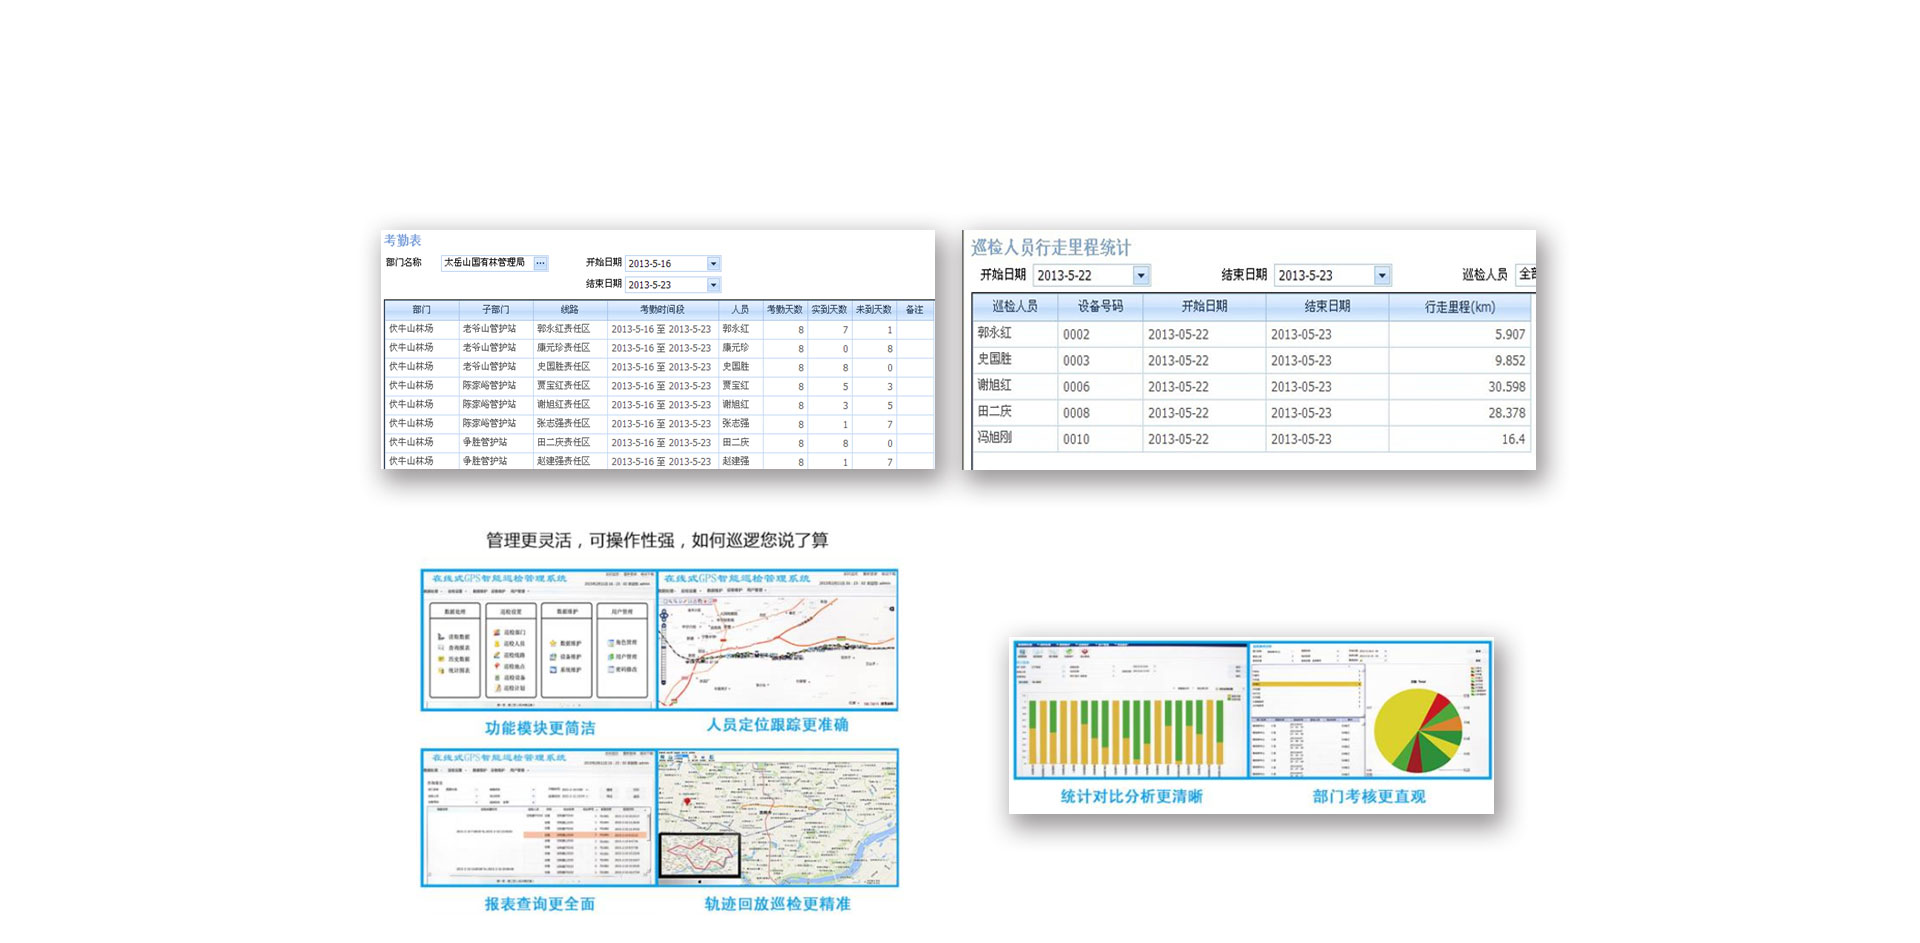The width and height of the screenshot is (1920, 943).
Task: Open the attendance 开始日期 2013-5-16 dropdown
Action: pos(713,264)
